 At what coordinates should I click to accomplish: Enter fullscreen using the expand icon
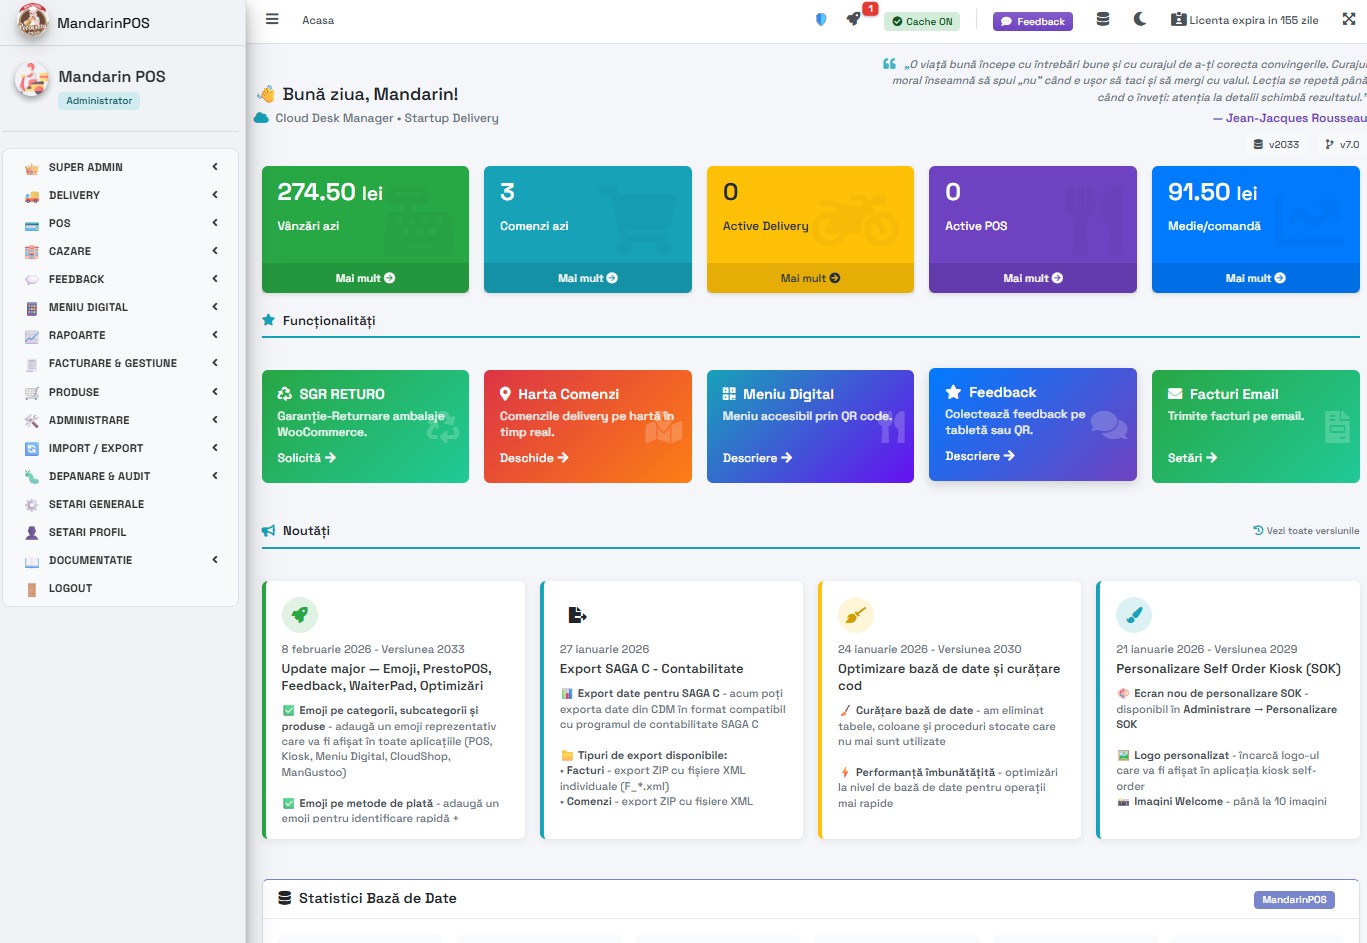pos(1349,19)
